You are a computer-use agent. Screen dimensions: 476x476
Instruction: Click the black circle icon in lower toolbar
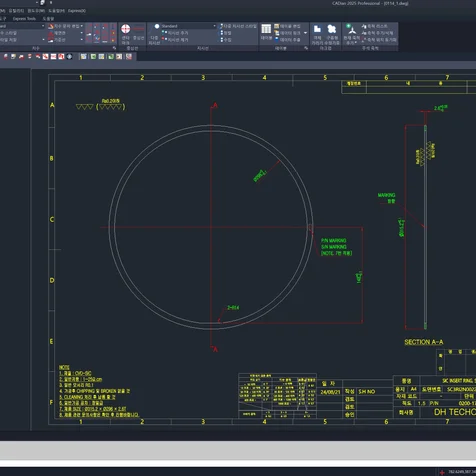coord(69,56)
